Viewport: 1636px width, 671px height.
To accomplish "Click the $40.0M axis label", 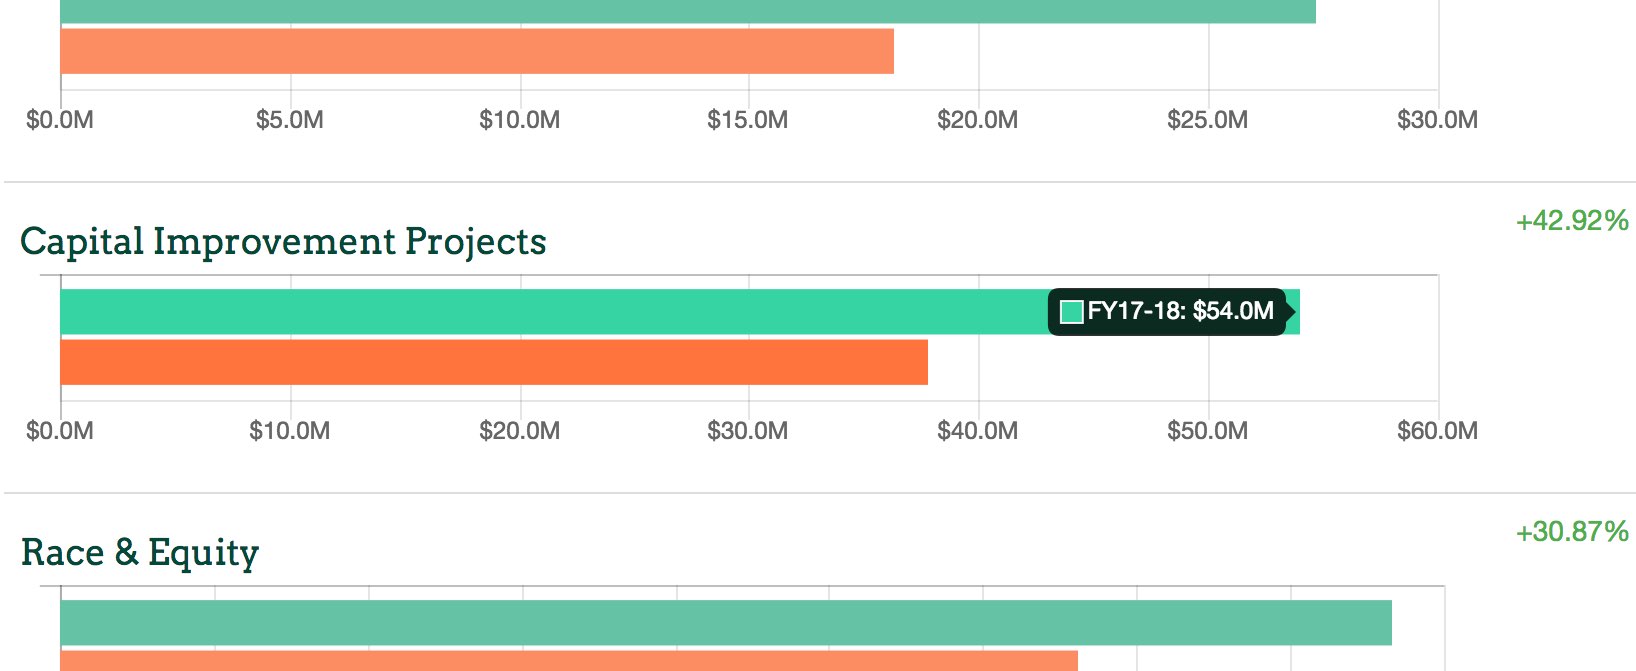I will (x=977, y=431).
